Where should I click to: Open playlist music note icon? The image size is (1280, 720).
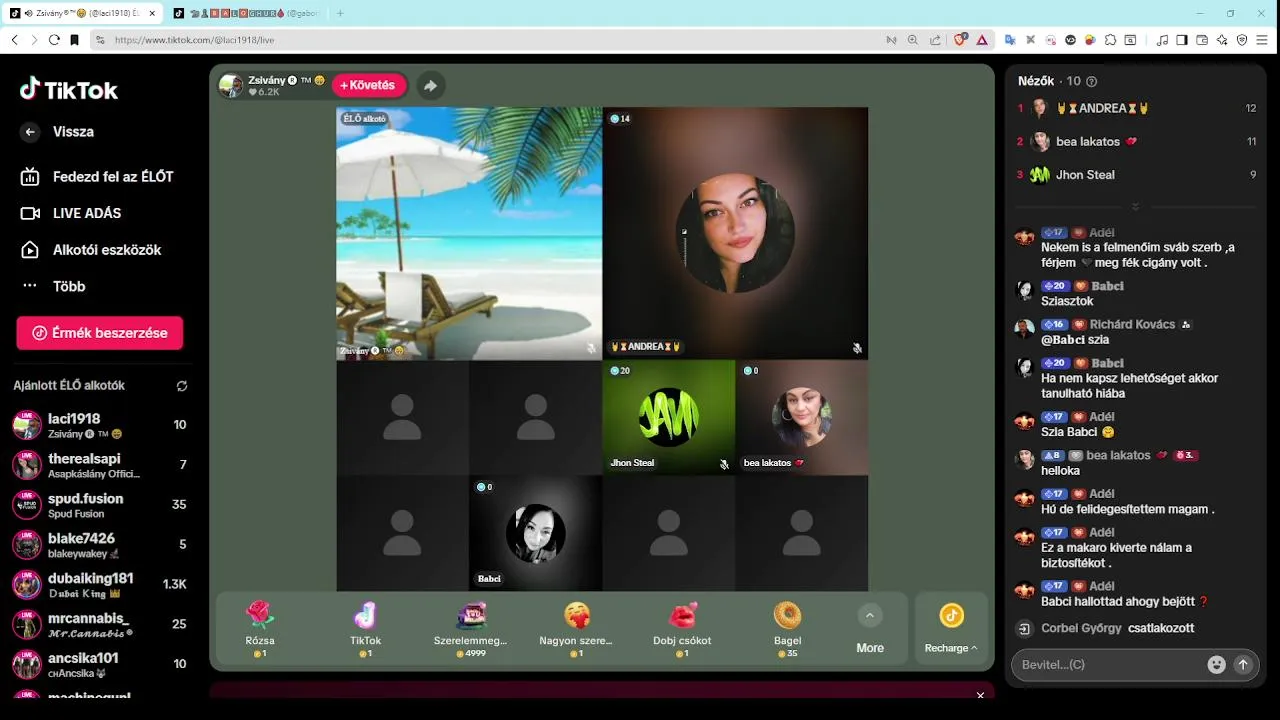pos(1162,40)
